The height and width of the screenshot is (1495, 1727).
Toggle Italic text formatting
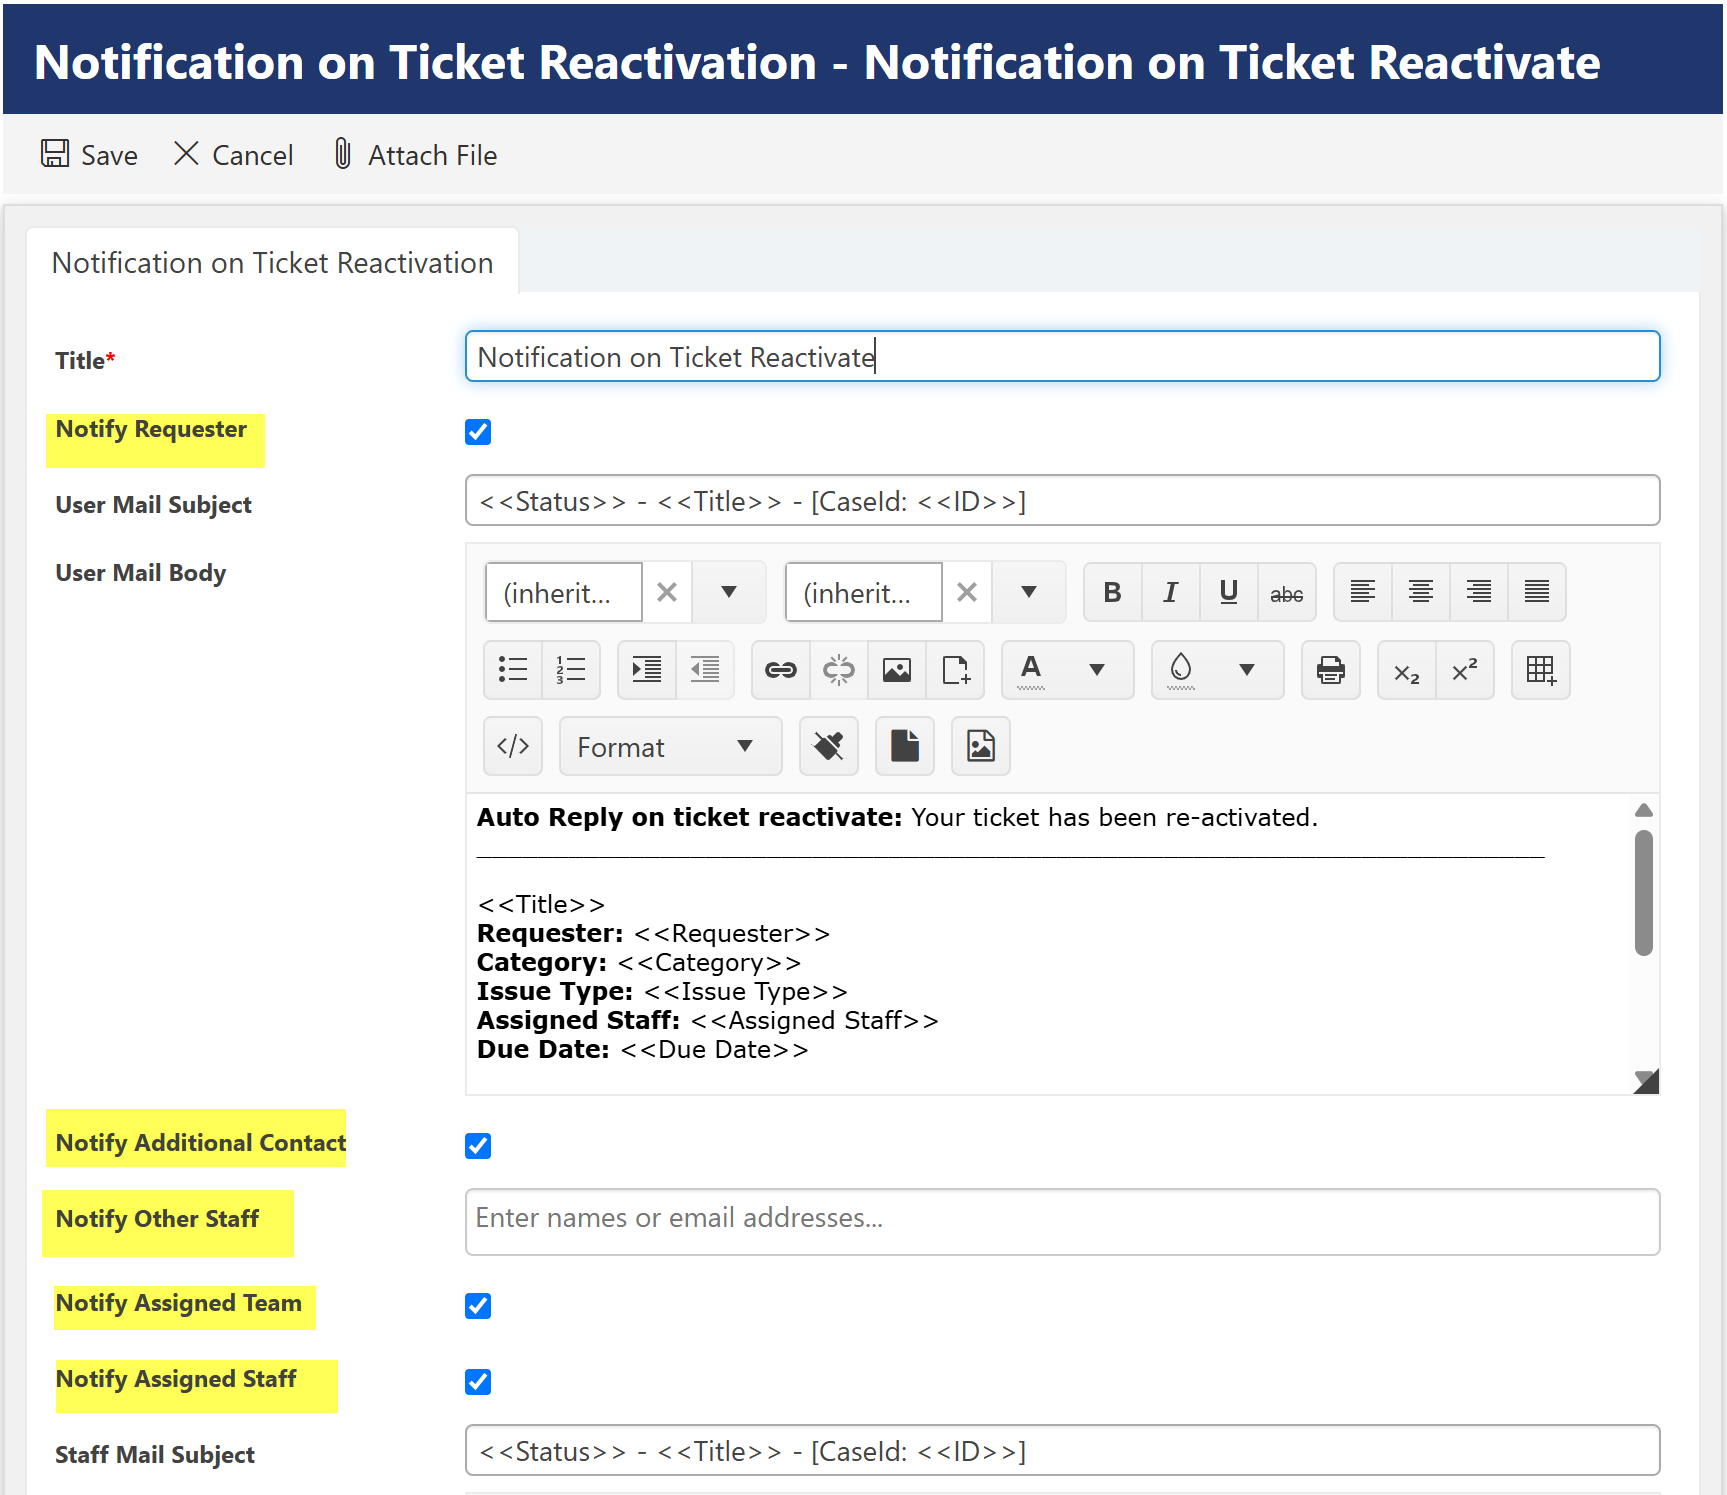[1170, 593]
